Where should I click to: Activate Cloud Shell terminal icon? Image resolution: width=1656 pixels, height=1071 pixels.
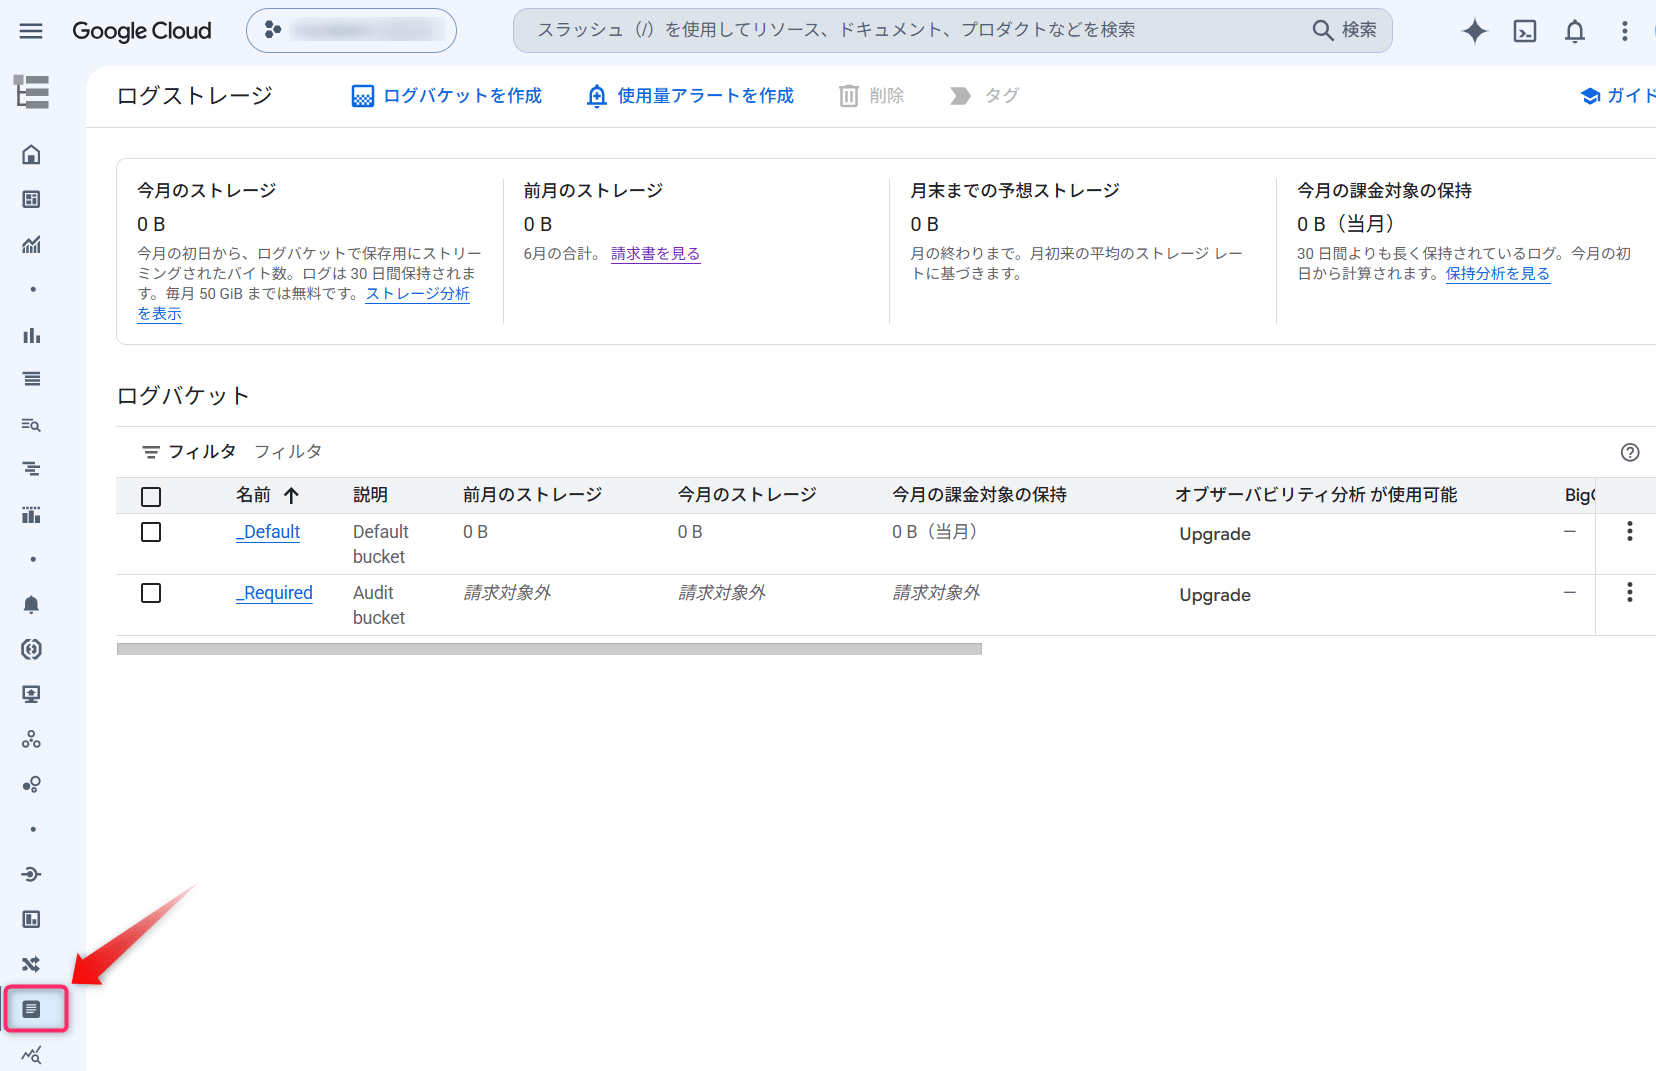click(1525, 31)
